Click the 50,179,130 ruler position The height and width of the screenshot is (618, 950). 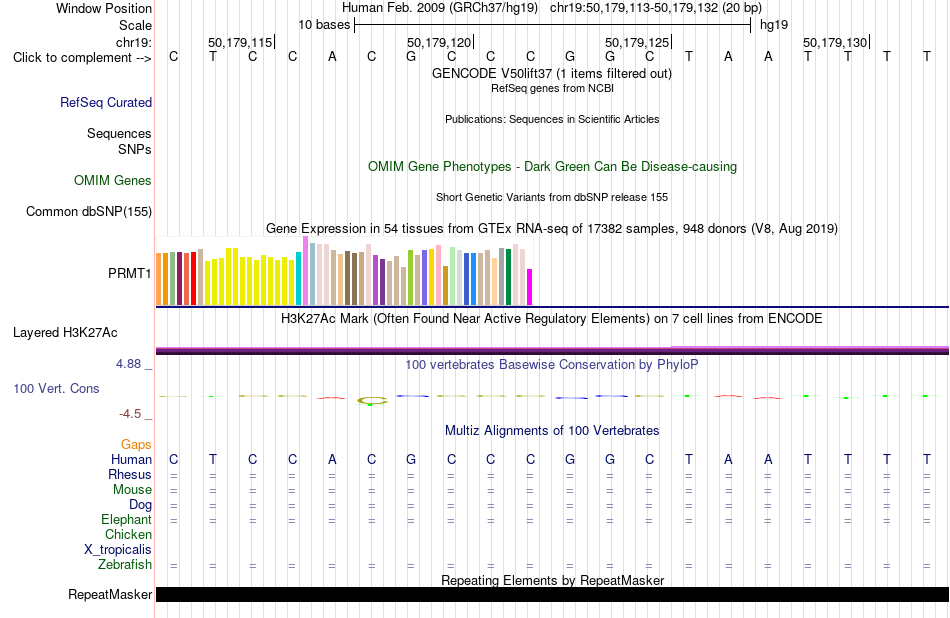[835, 42]
